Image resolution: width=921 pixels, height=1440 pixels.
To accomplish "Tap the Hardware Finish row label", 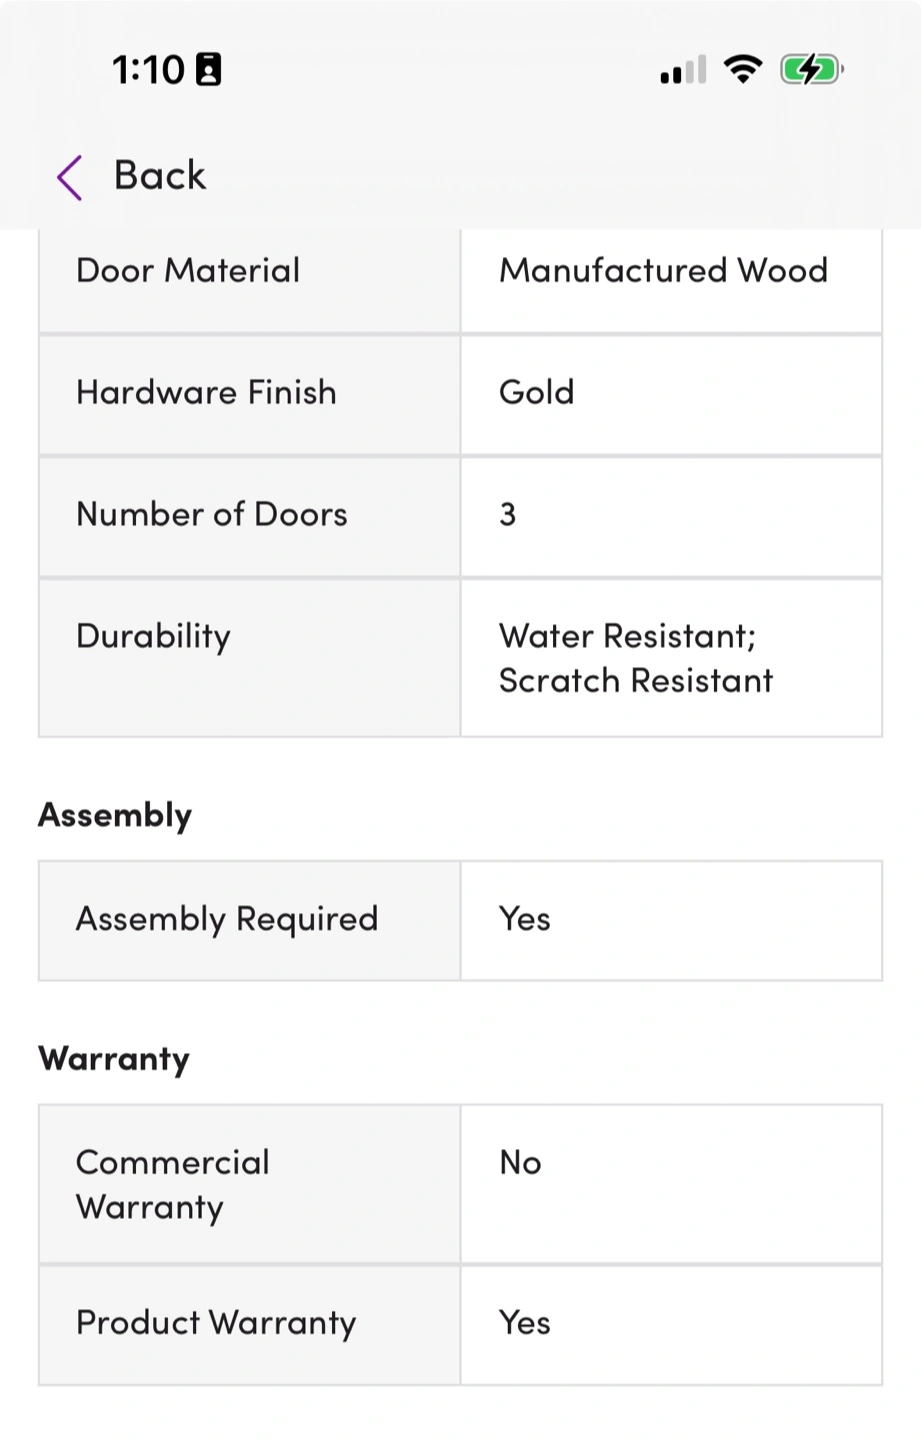I will [x=206, y=393].
